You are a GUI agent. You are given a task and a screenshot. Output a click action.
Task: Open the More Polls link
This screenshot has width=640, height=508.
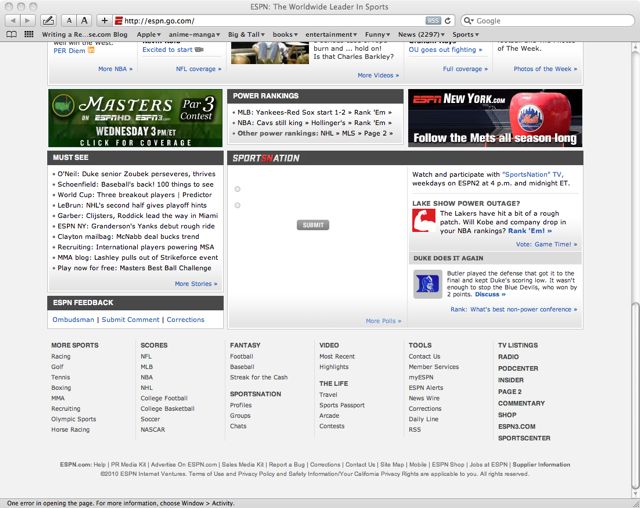click(x=383, y=321)
